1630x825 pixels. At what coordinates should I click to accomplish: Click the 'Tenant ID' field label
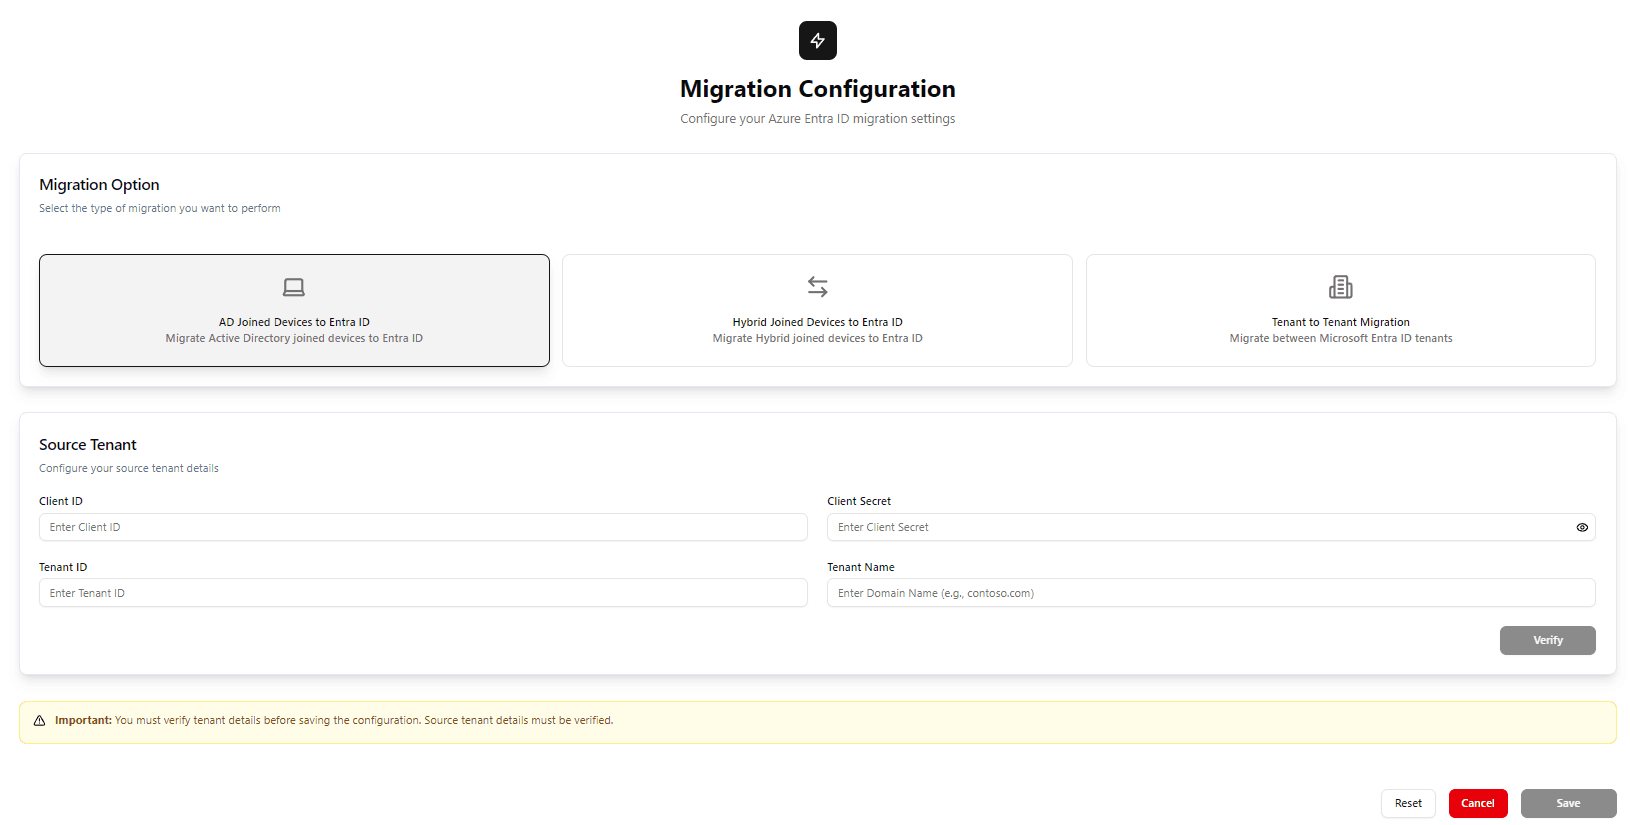pos(63,567)
